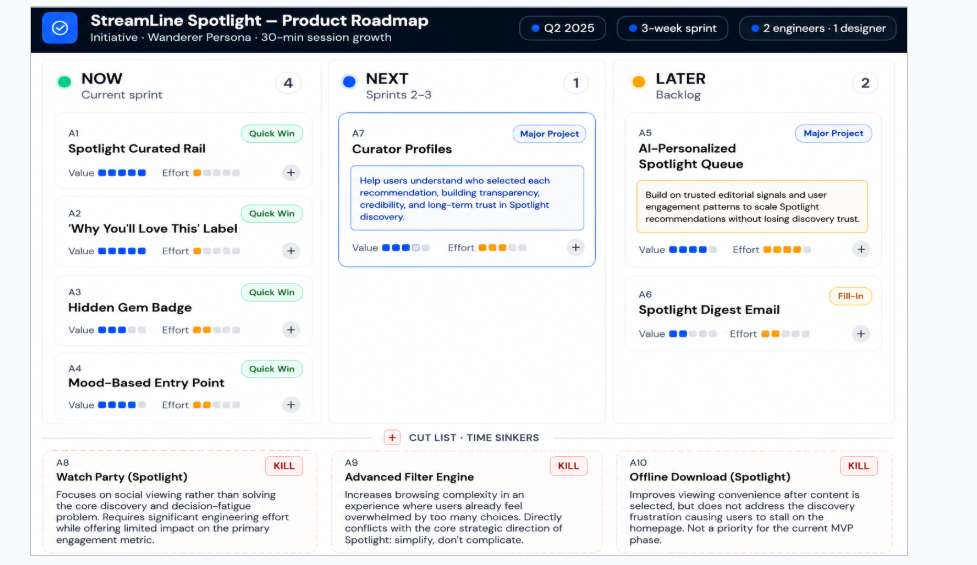The image size is (977, 565).
Task: Select the 'Spotlight Curated Rail' title
Action: 136,148
